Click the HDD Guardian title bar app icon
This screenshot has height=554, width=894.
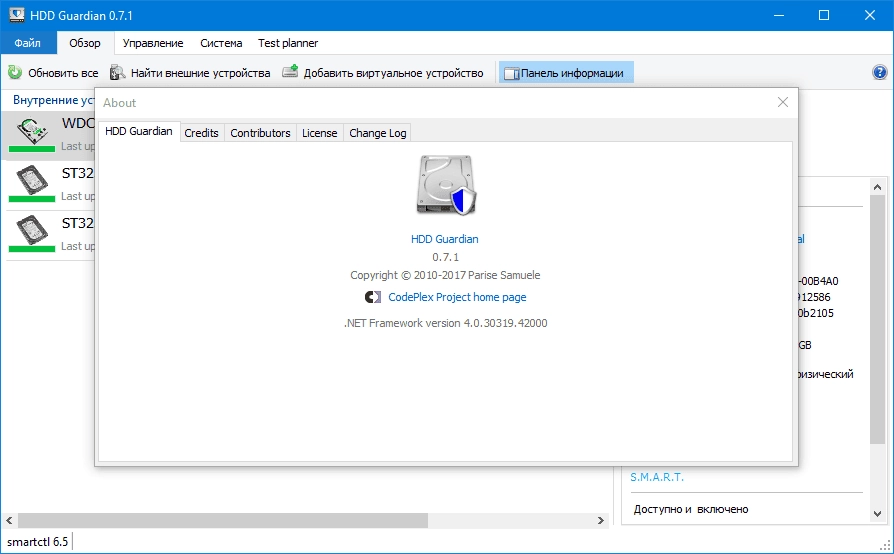point(17,15)
